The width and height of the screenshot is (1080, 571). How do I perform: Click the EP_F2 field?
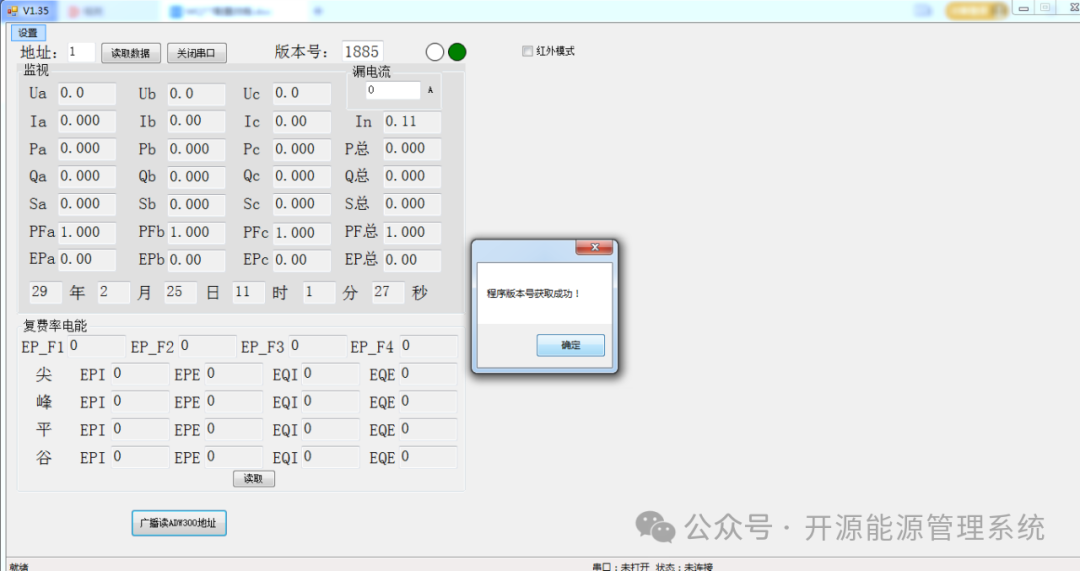click(x=207, y=346)
